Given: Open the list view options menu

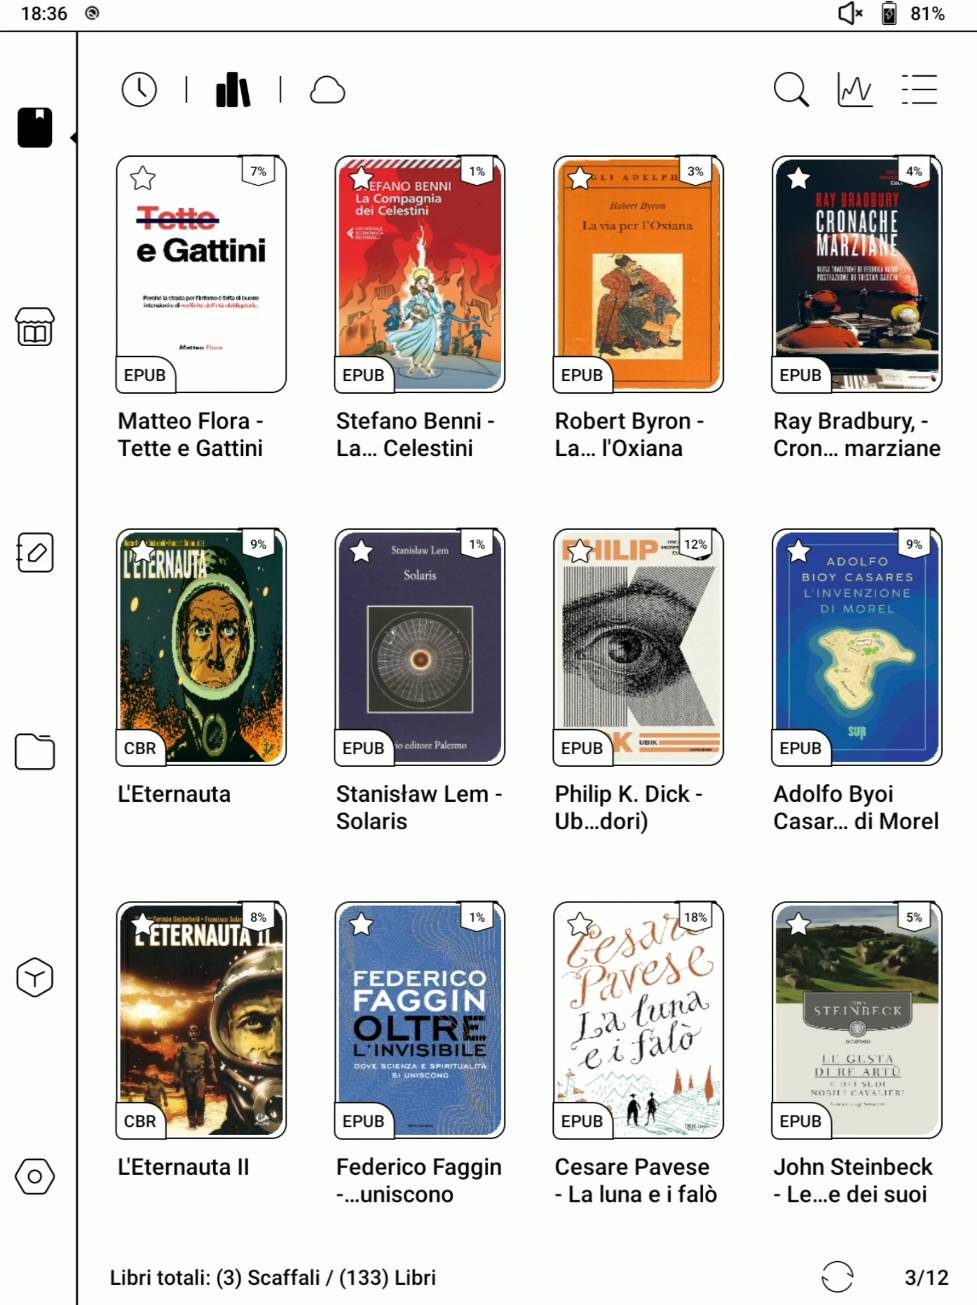Looking at the screenshot, I should click(x=919, y=90).
